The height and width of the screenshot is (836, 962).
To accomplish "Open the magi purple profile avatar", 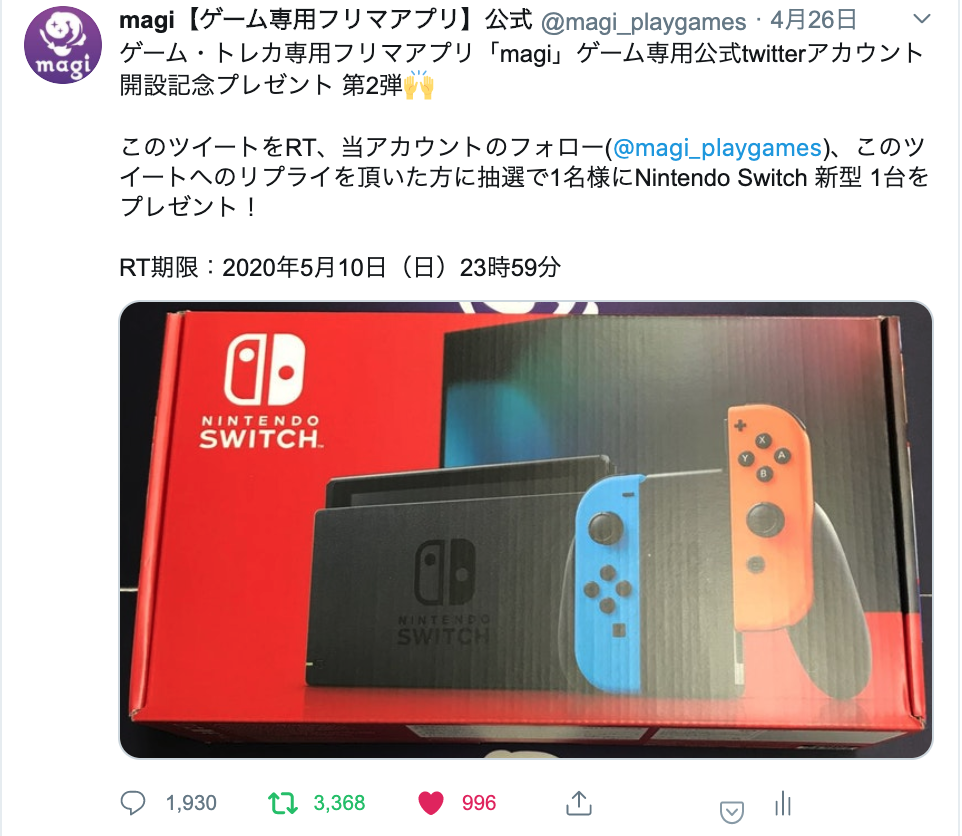I will coord(63,45).
